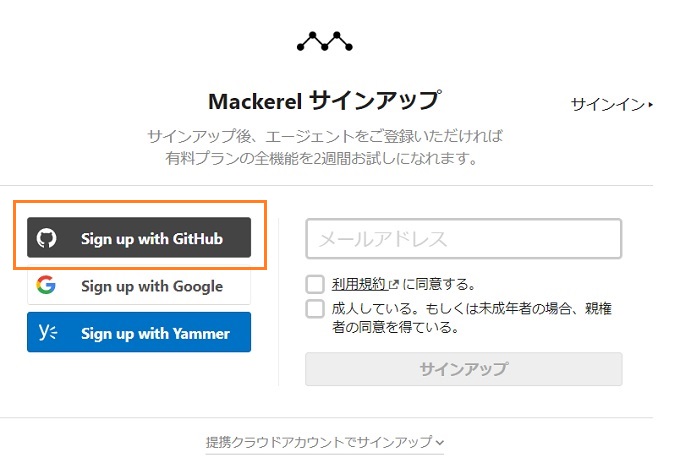Viewport: 680px width, 474px height.
Task: Click the Mackerel zigzag logo at top
Action: (x=324, y=41)
